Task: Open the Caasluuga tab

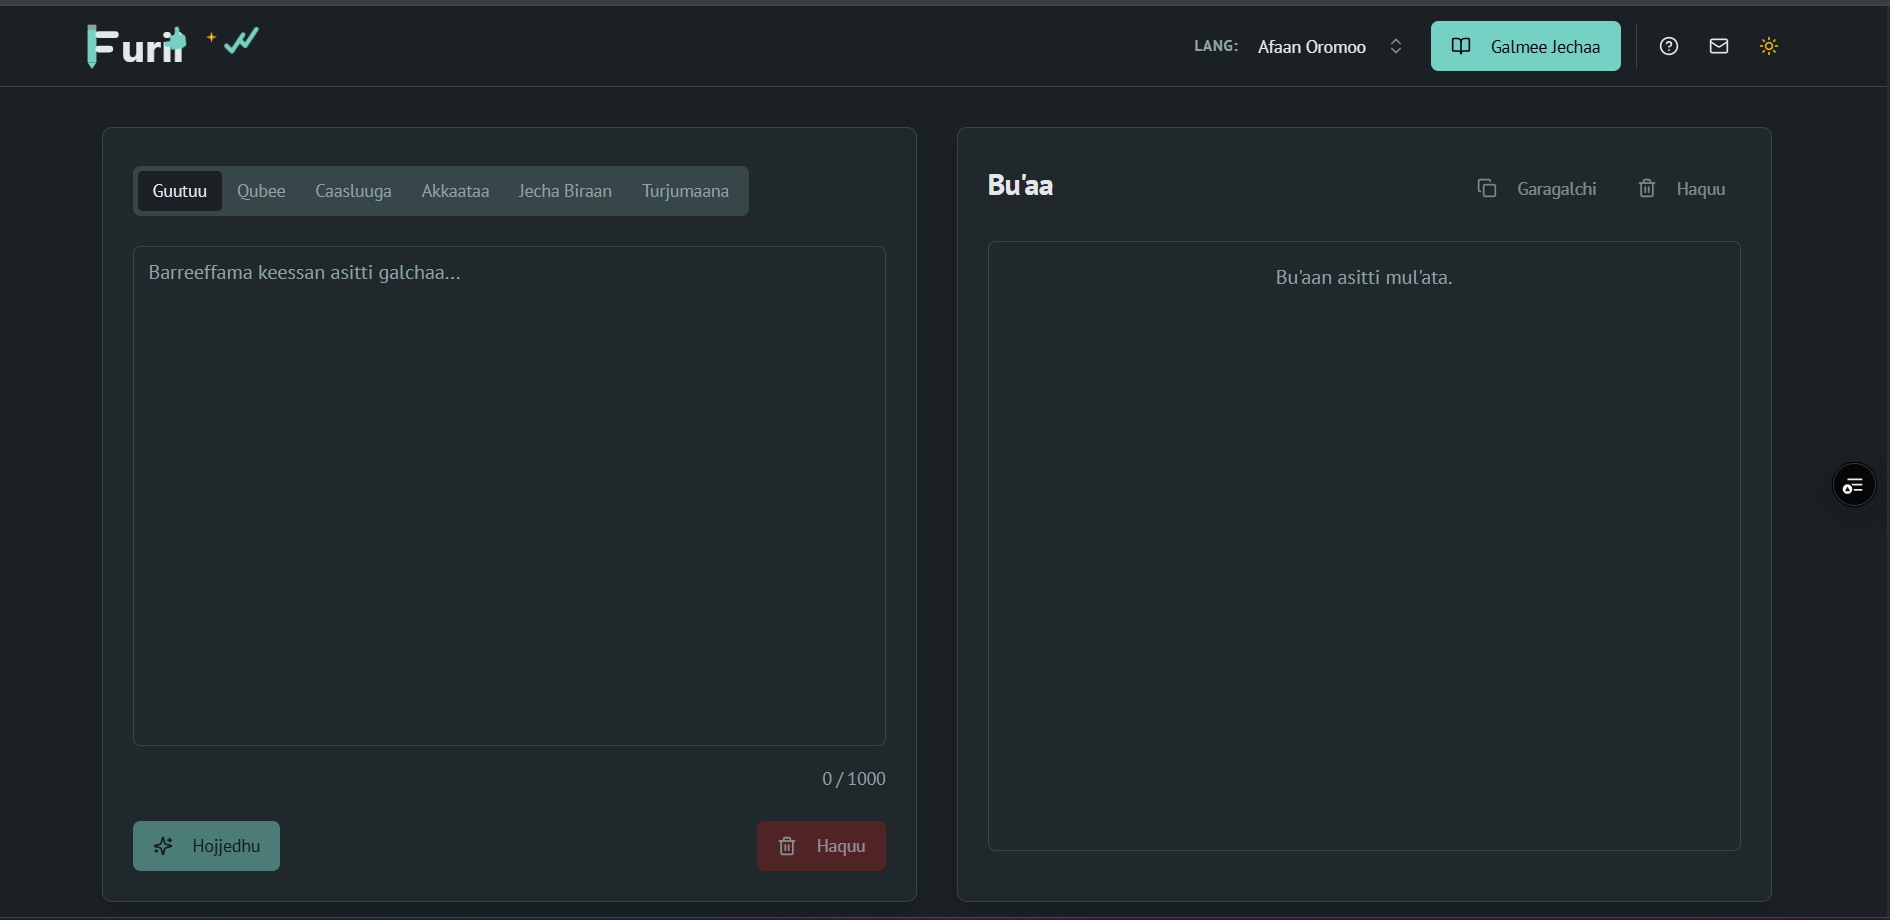Action: click(x=353, y=191)
